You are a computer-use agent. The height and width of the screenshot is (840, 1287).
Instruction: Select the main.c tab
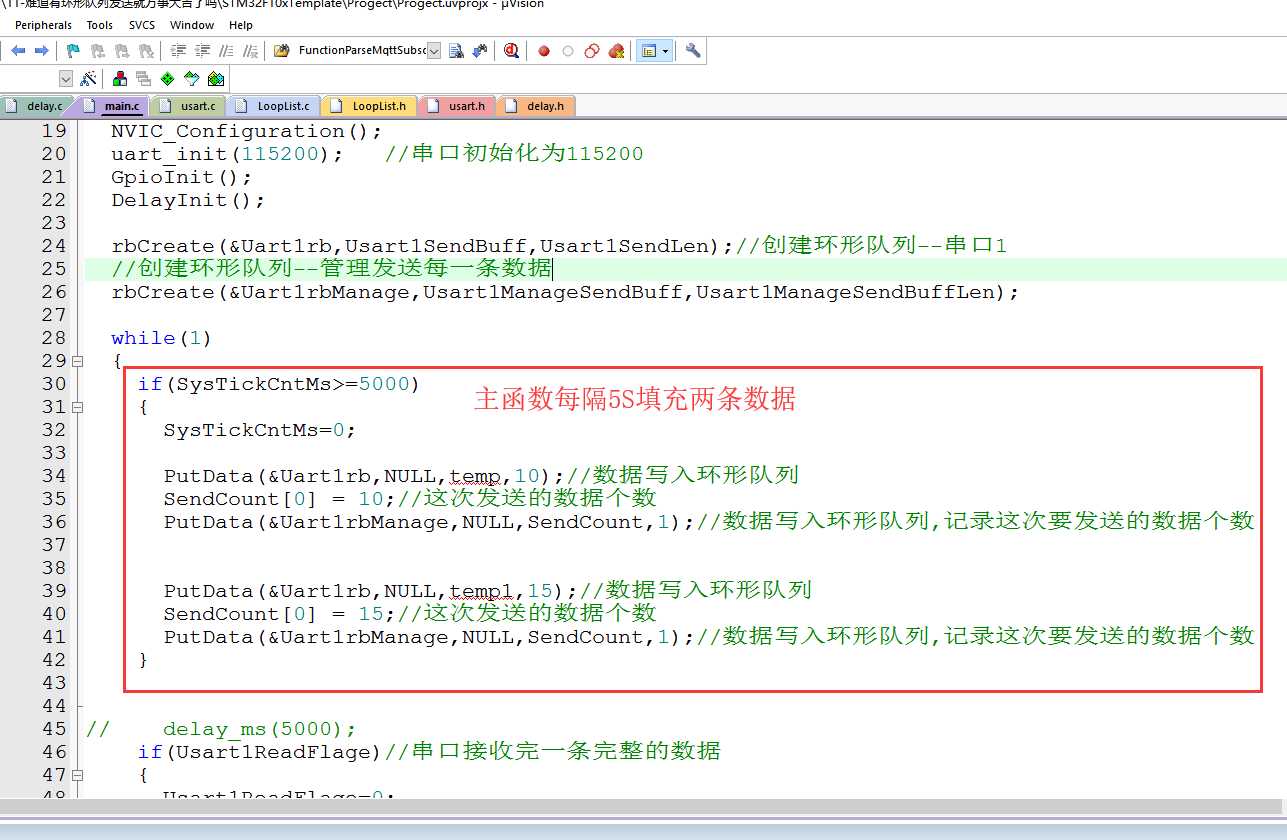tap(113, 106)
